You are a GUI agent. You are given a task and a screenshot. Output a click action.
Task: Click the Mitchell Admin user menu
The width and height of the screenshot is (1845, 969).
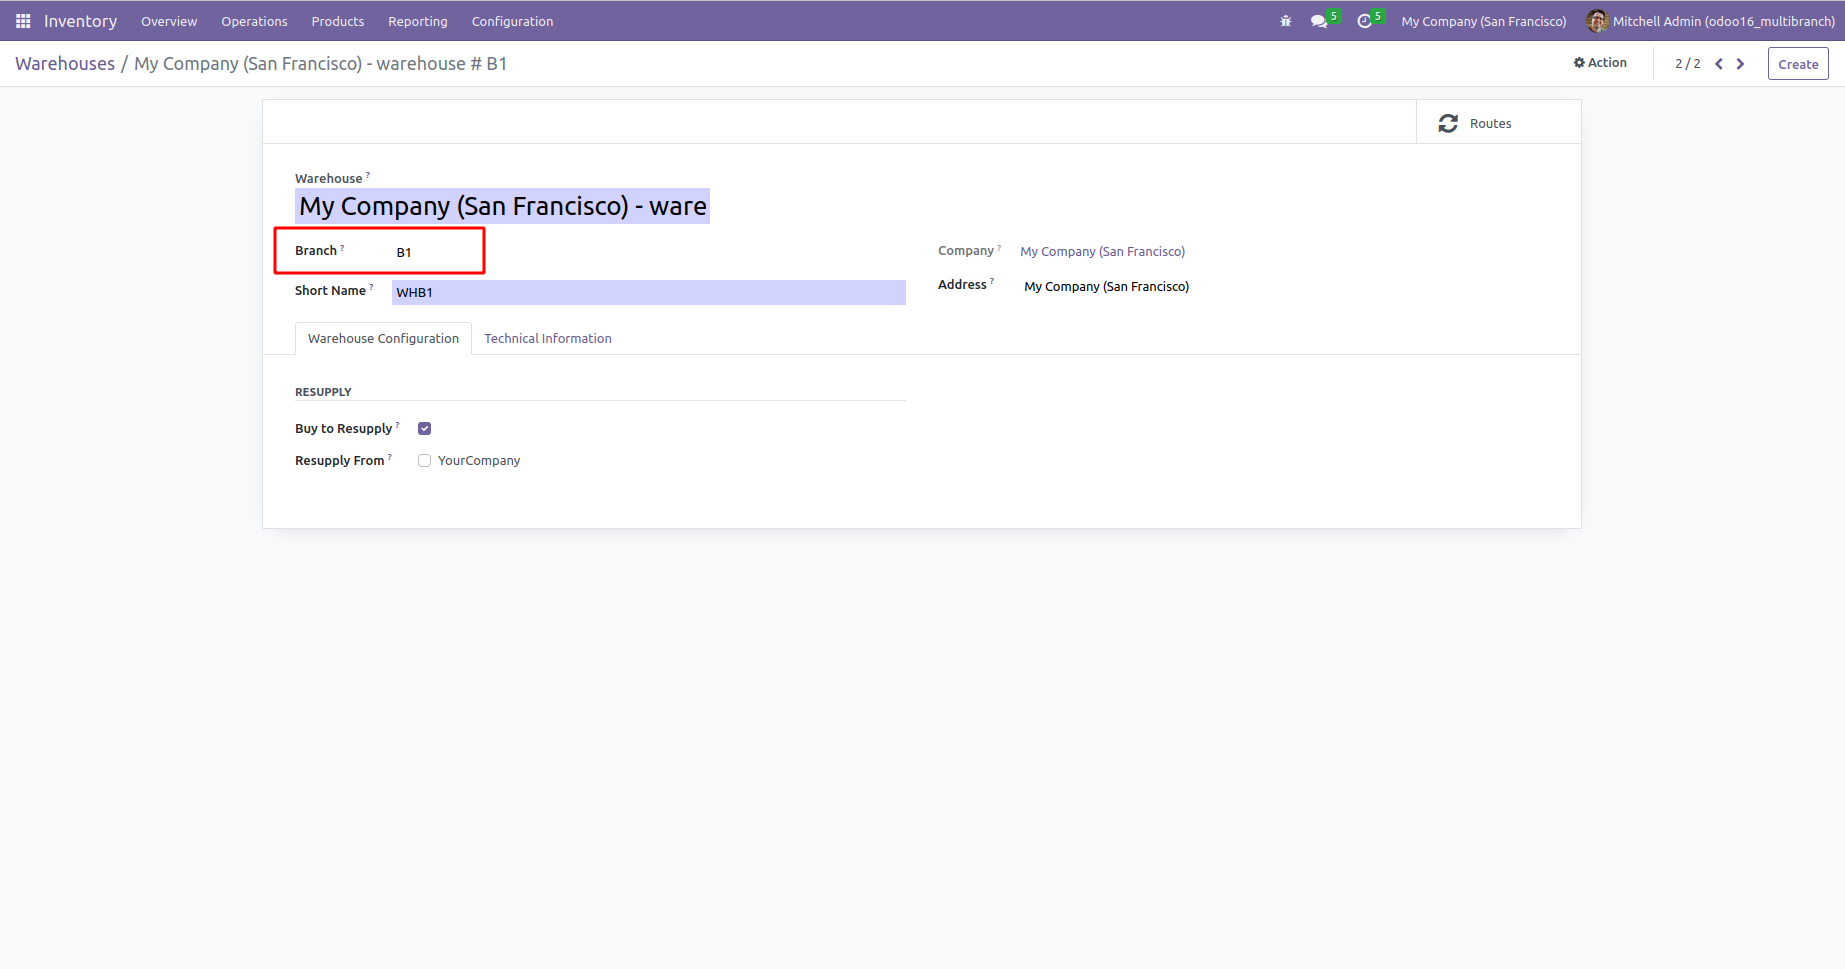[x=1711, y=21]
